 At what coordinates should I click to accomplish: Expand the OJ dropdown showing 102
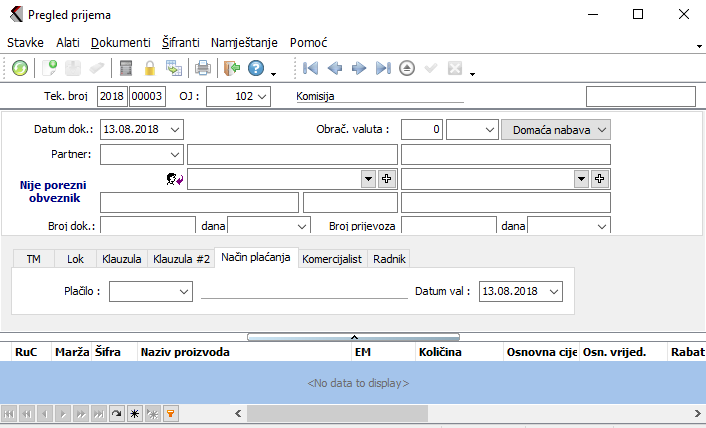[261, 97]
